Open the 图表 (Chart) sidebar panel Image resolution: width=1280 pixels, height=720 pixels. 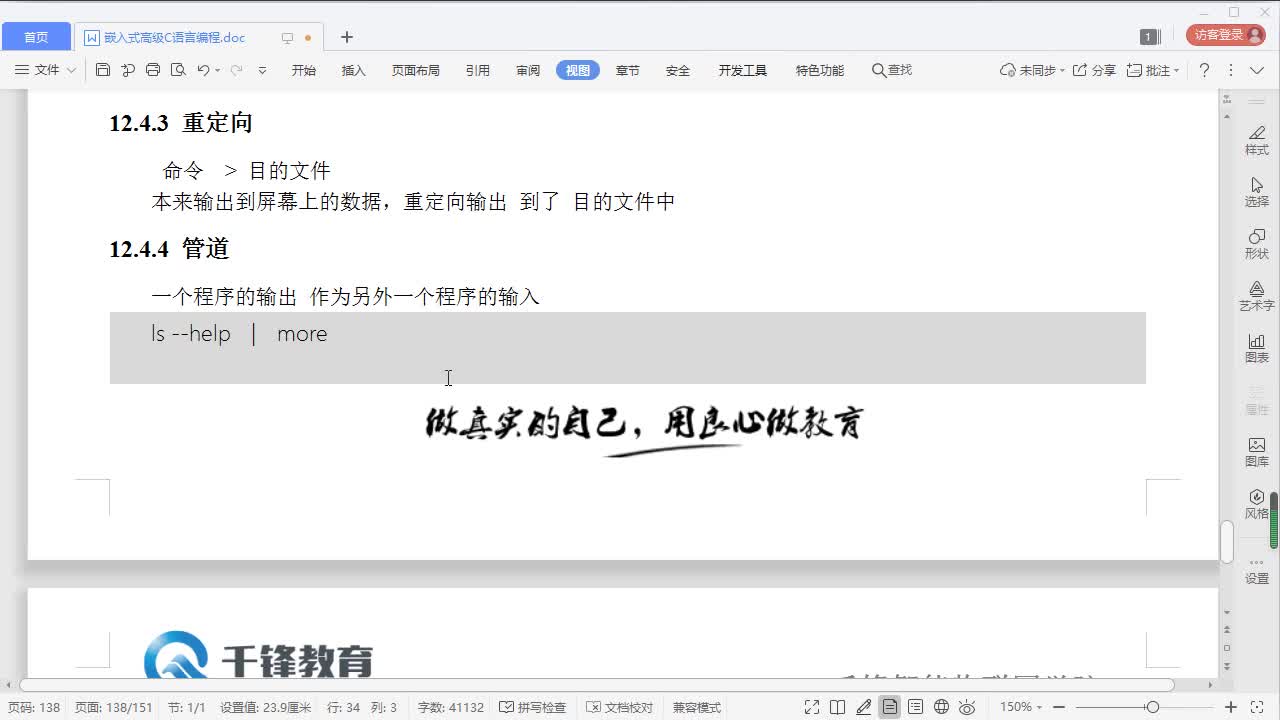1257,348
